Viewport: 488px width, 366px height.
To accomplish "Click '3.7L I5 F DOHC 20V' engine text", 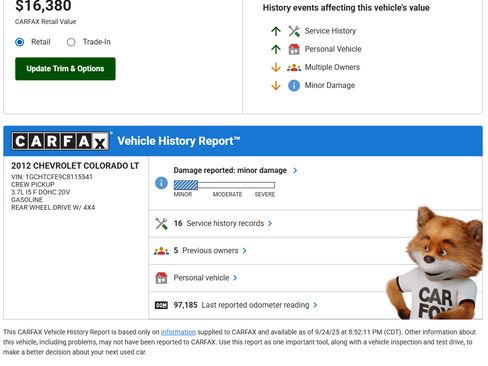I will click(x=41, y=192).
